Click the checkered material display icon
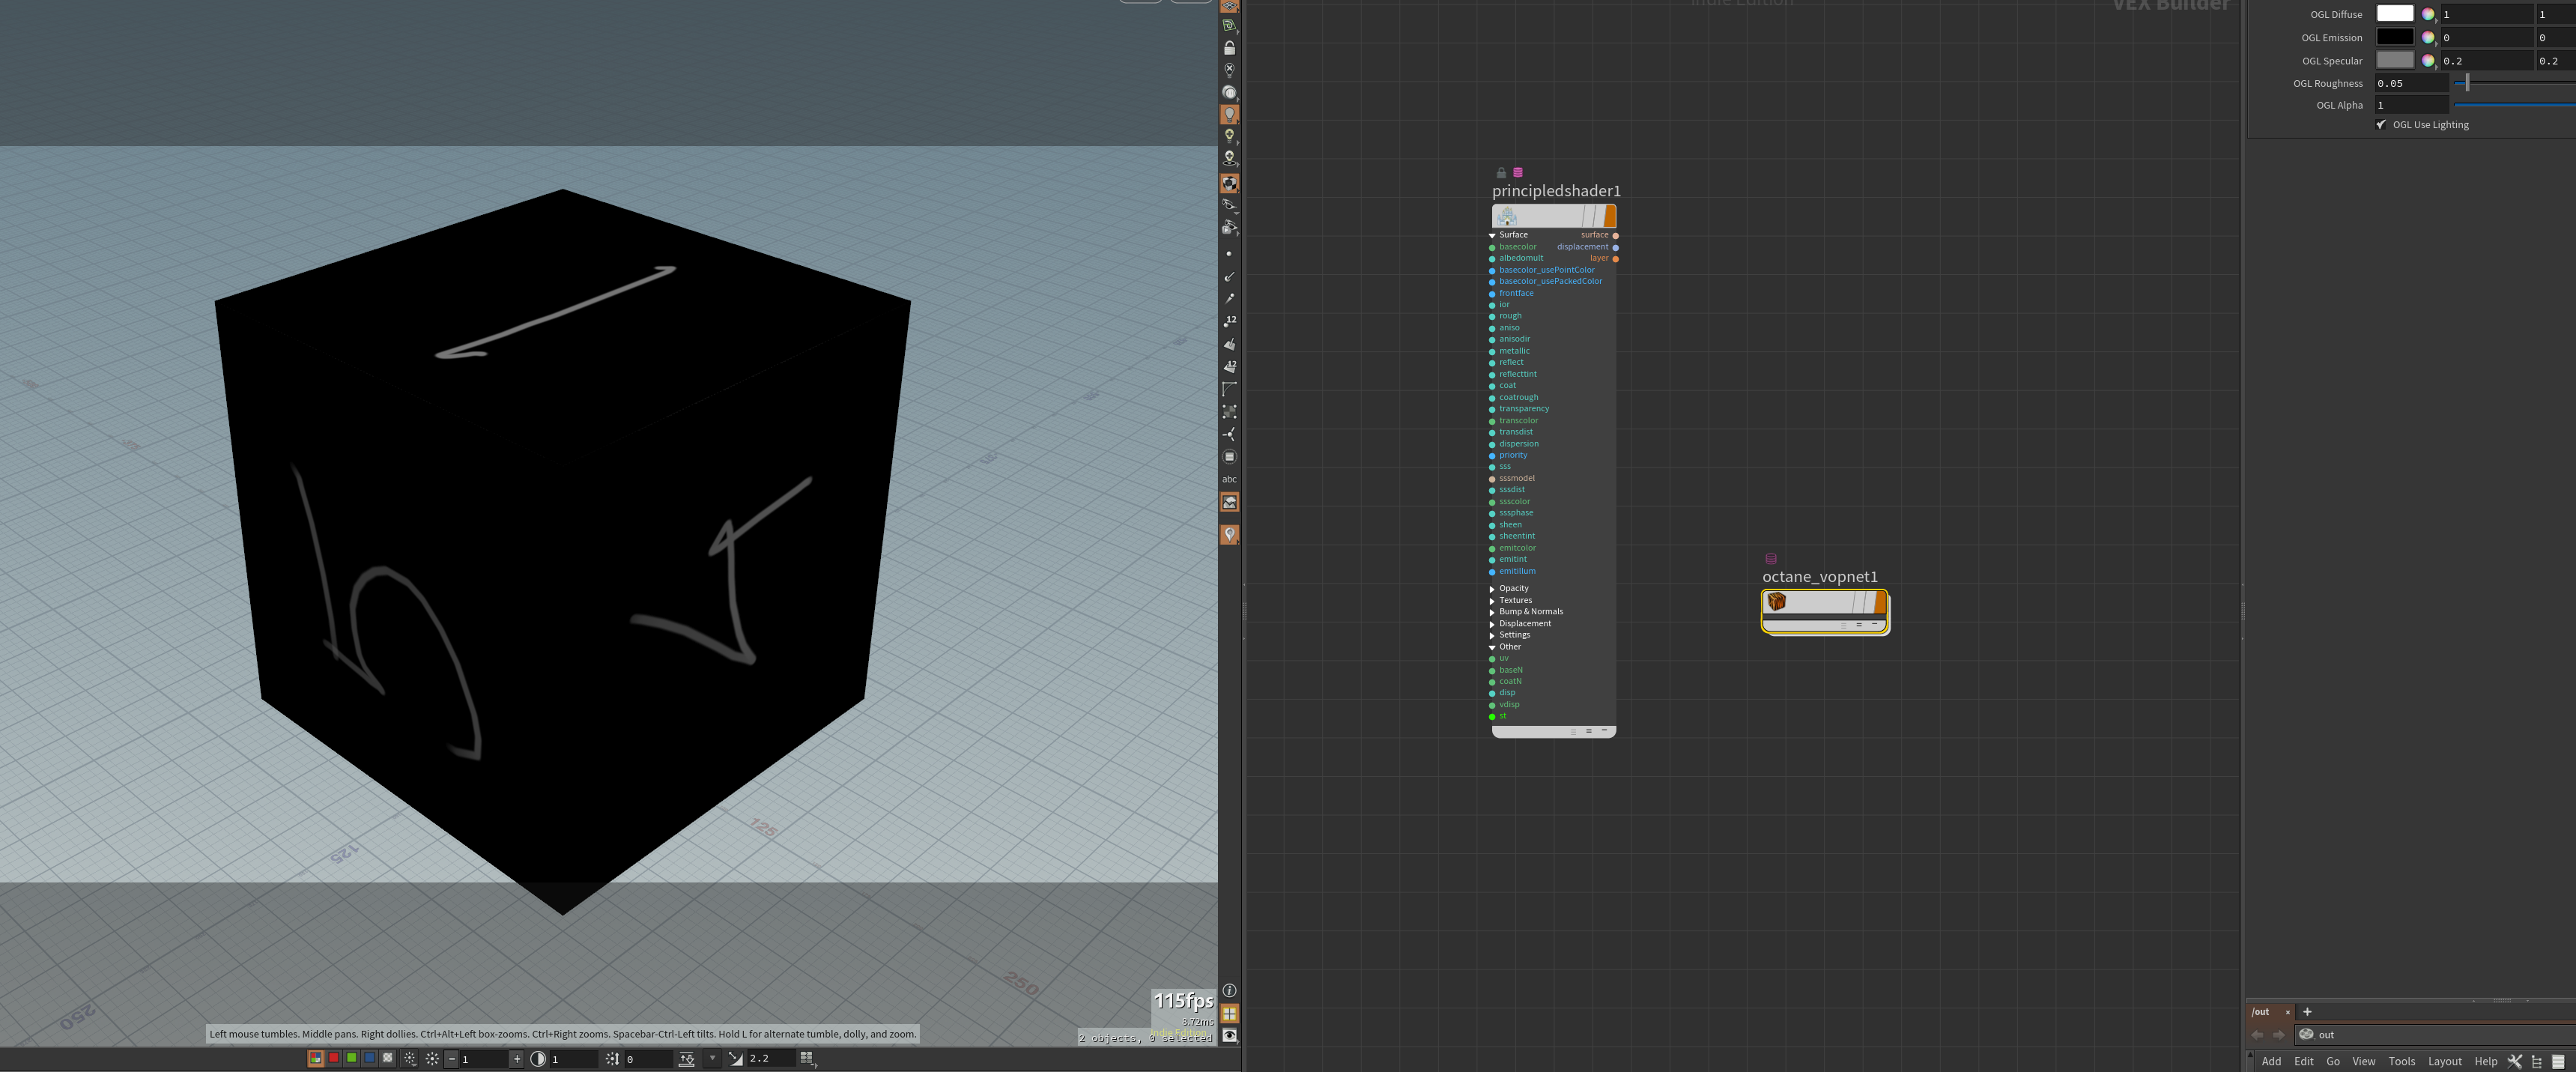The width and height of the screenshot is (2576, 1072). coord(1229,183)
